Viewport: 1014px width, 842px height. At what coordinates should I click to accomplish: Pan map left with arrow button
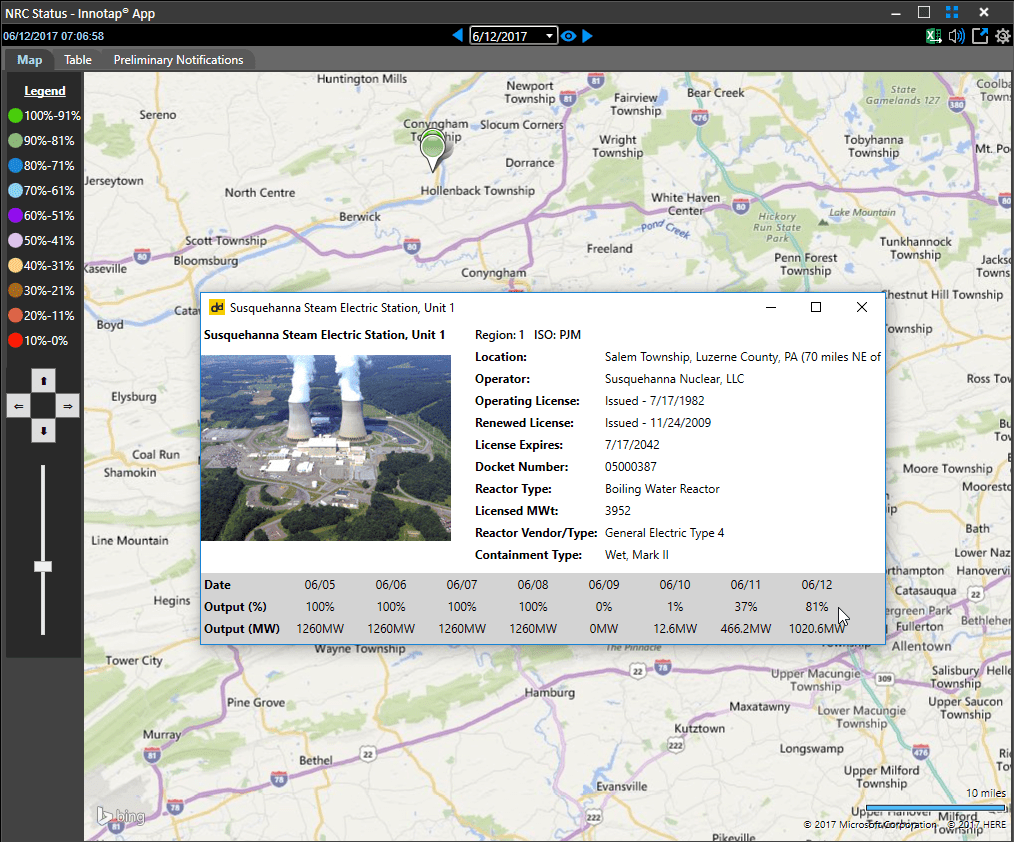pyautogui.click(x=18, y=406)
